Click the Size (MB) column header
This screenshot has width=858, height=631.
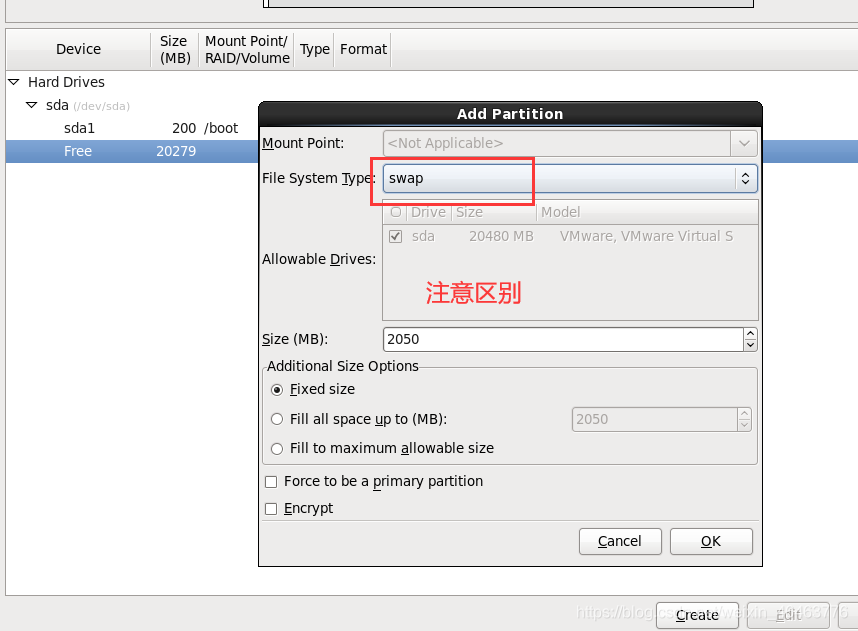tap(175, 49)
